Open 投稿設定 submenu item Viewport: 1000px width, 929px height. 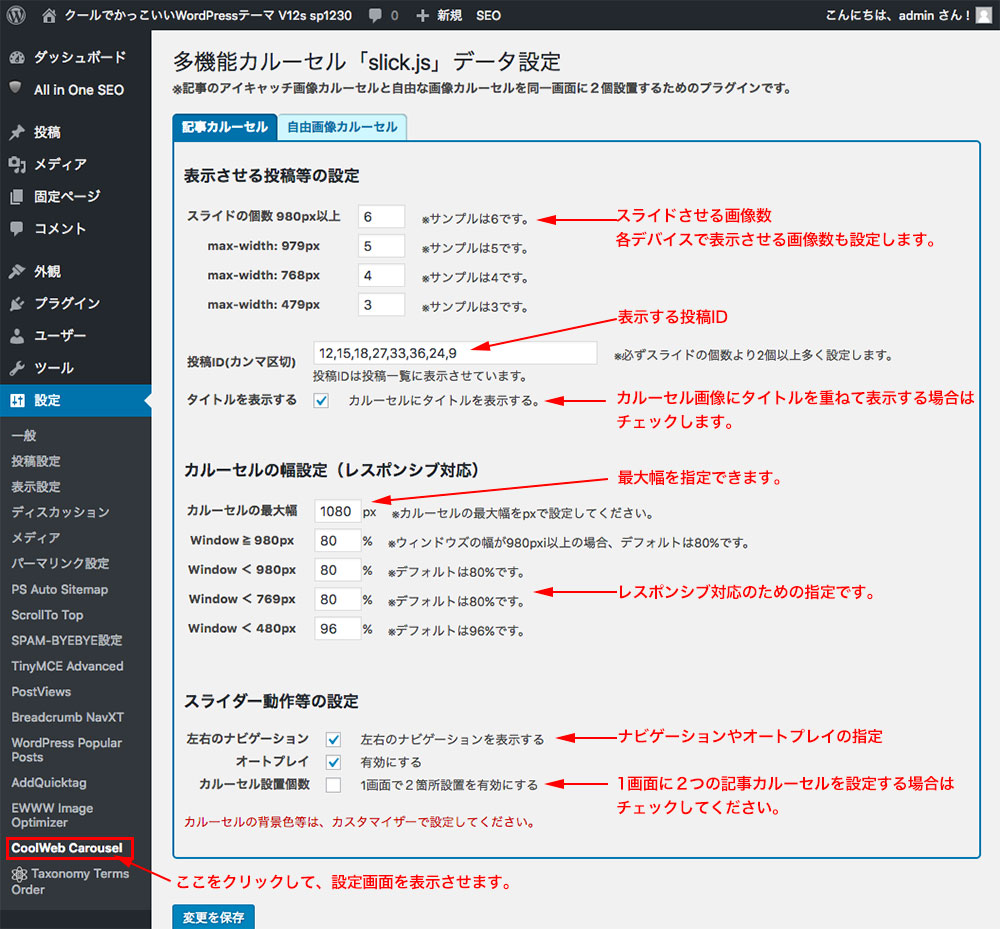tap(36, 461)
